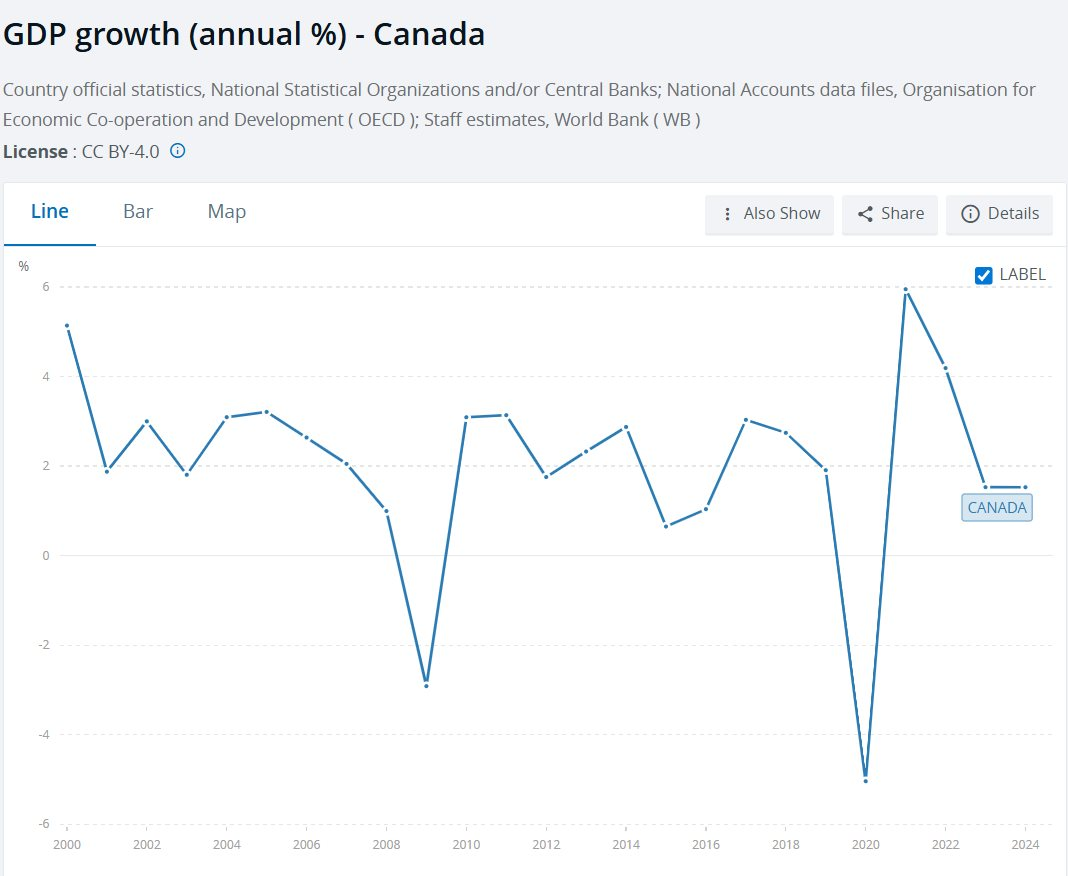Select the Line tab
This screenshot has height=876, width=1068.
[x=50, y=212]
